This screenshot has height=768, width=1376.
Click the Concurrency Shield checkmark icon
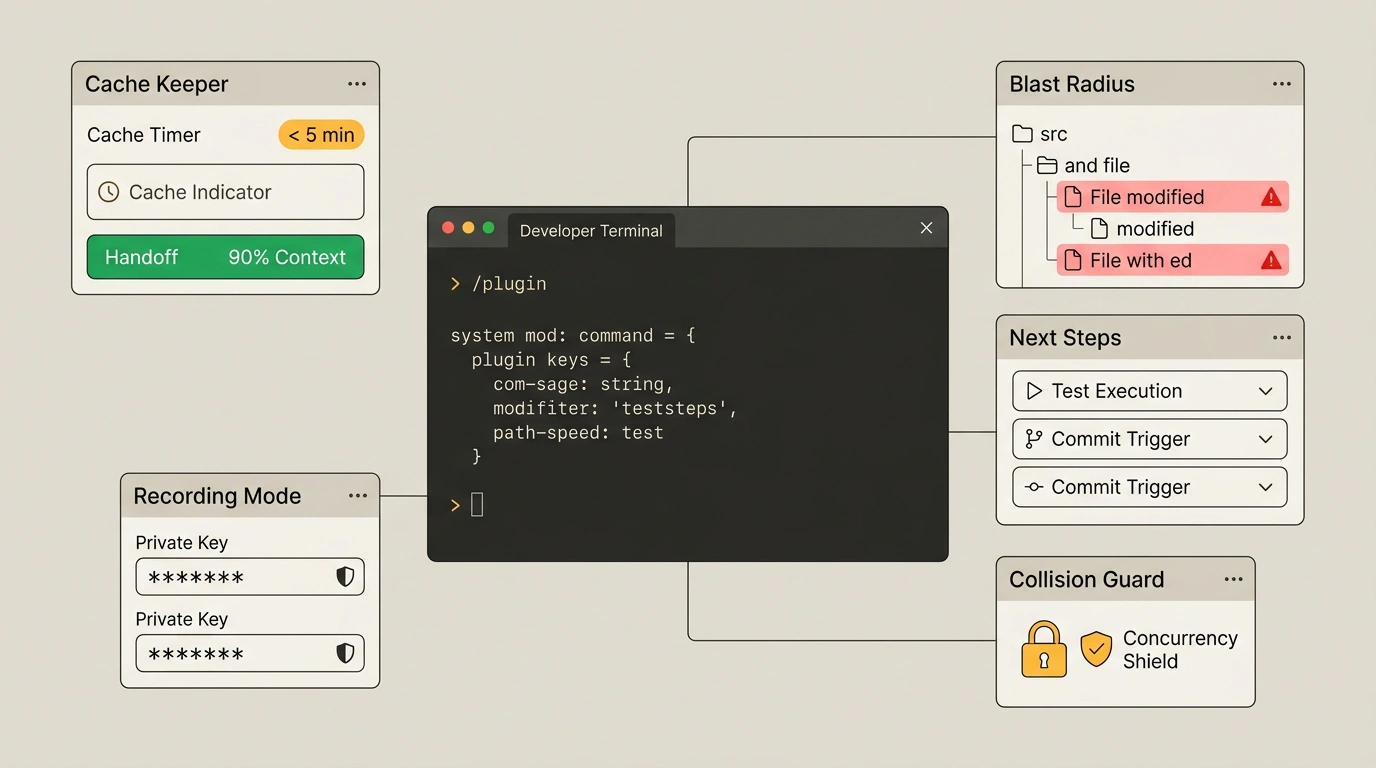click(x=1096, y=649)
